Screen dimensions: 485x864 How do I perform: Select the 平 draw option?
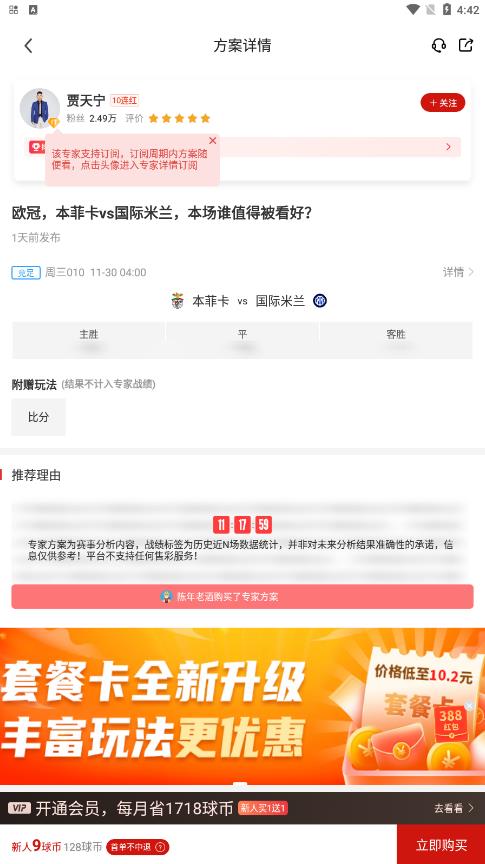click(242, 340)
